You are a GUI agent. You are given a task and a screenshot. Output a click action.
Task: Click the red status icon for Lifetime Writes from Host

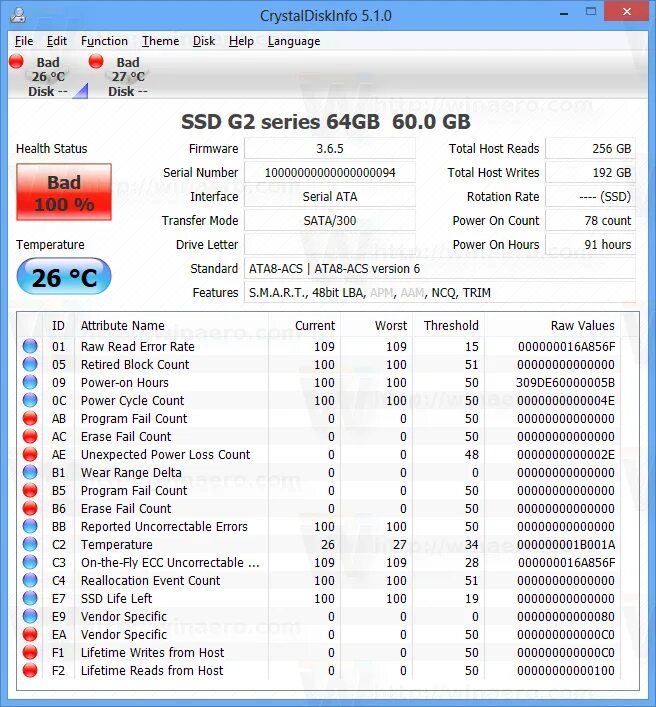(x=30, y=652)
